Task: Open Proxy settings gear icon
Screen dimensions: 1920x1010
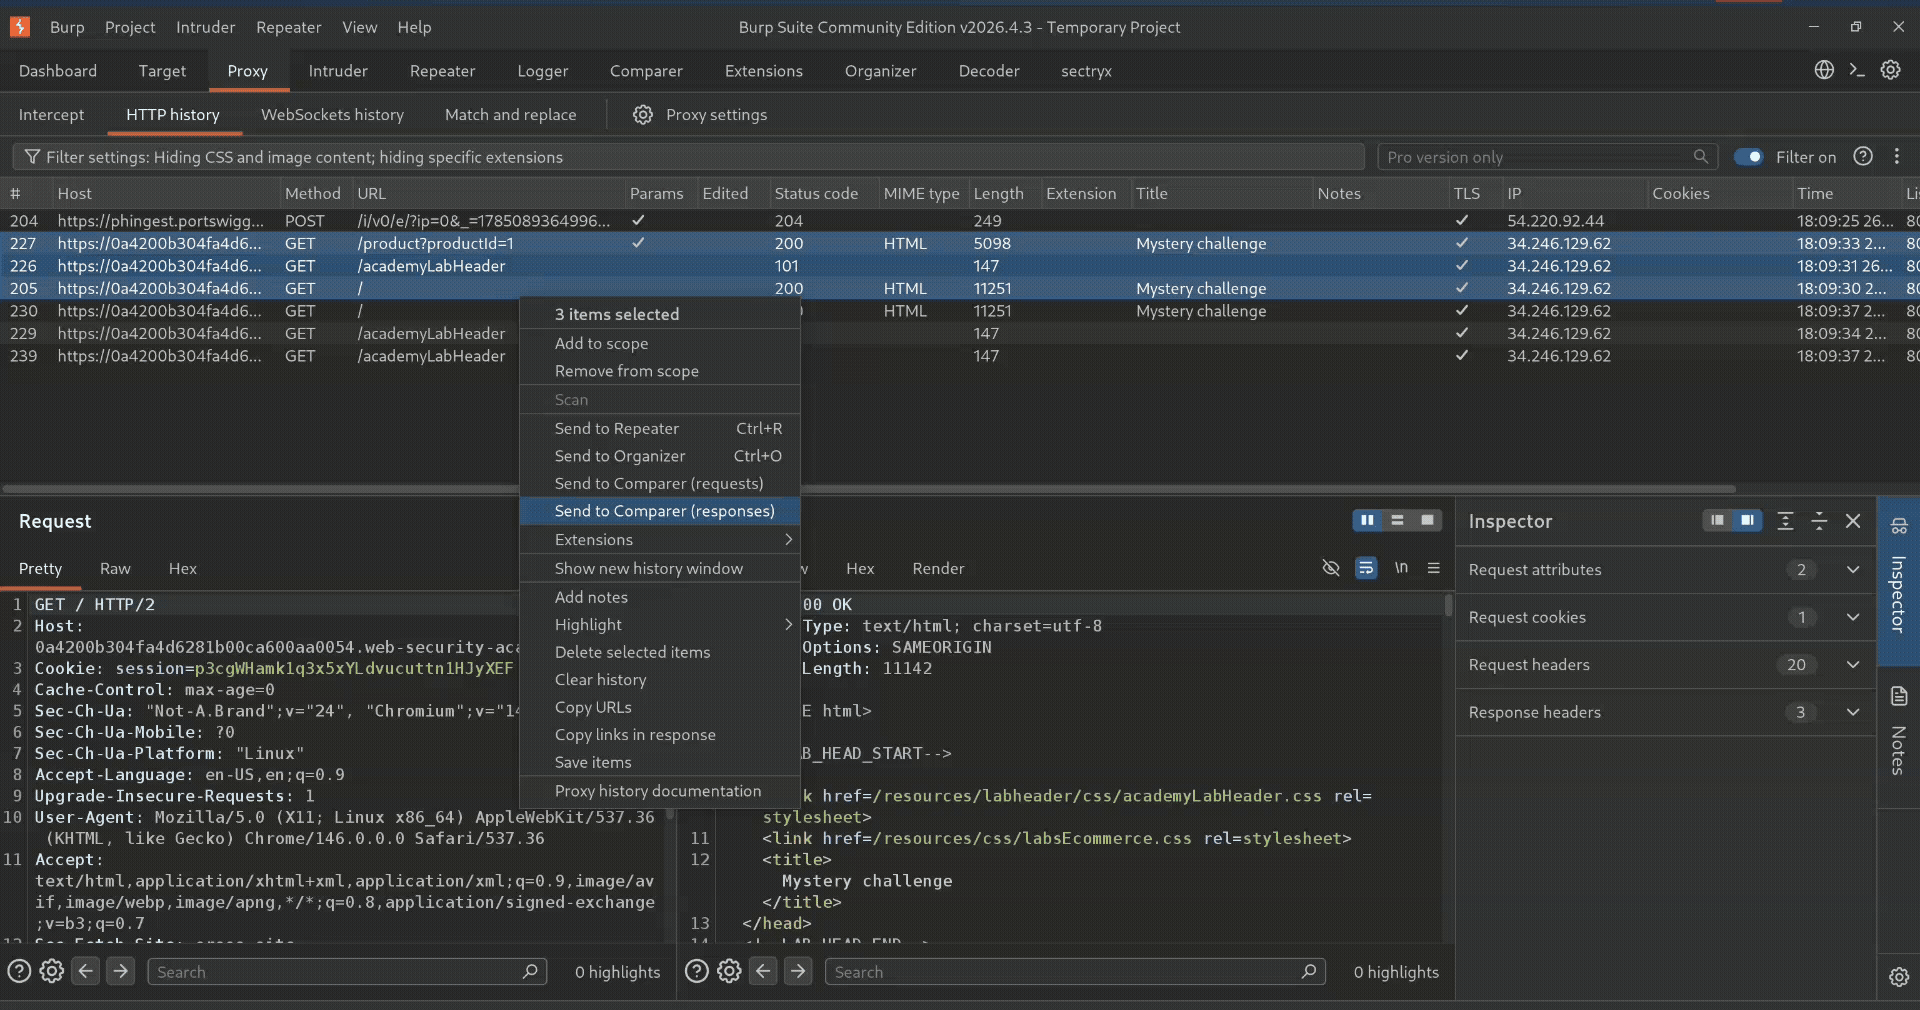Action: point(643,115)
